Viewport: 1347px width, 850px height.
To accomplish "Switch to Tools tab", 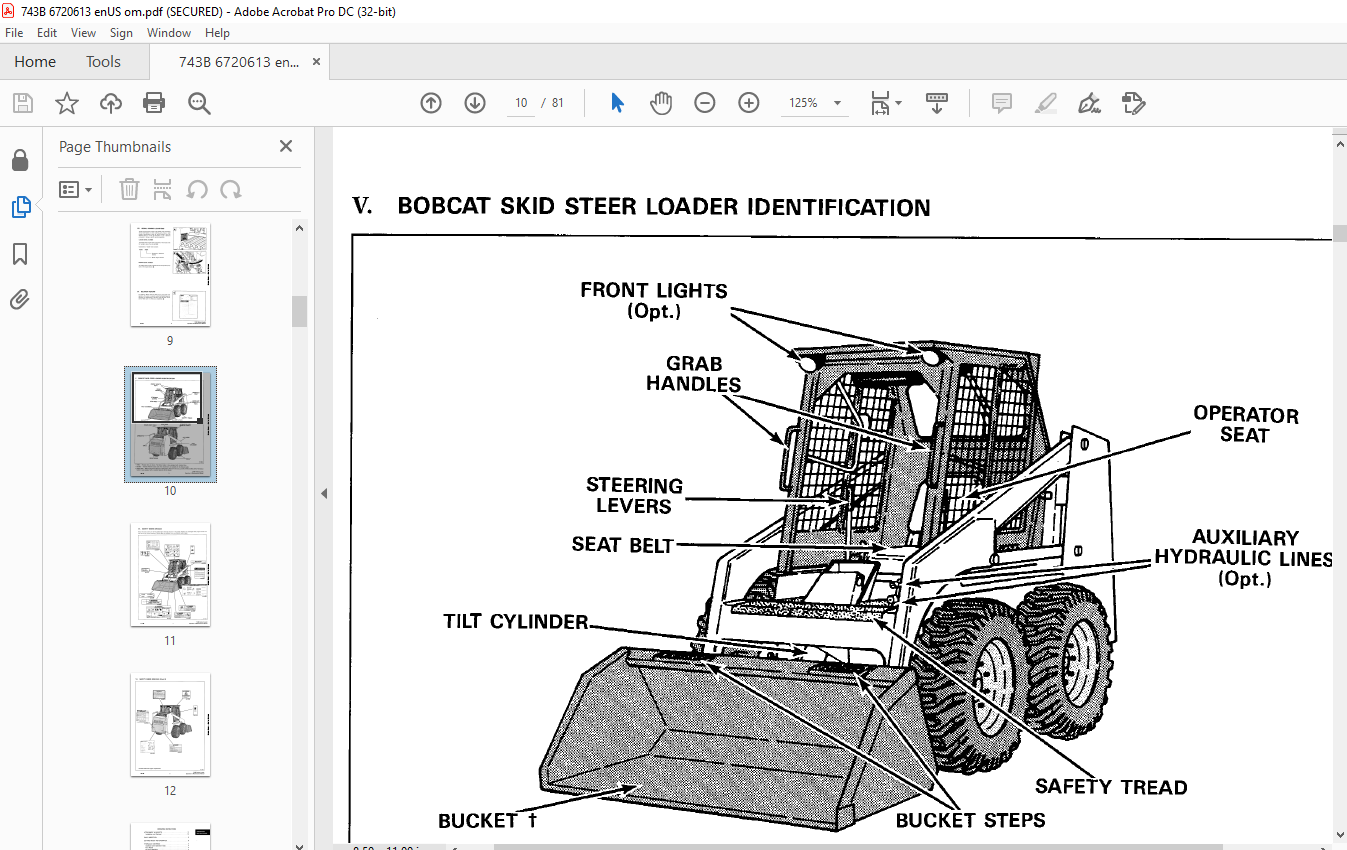I will pos(103,62).
